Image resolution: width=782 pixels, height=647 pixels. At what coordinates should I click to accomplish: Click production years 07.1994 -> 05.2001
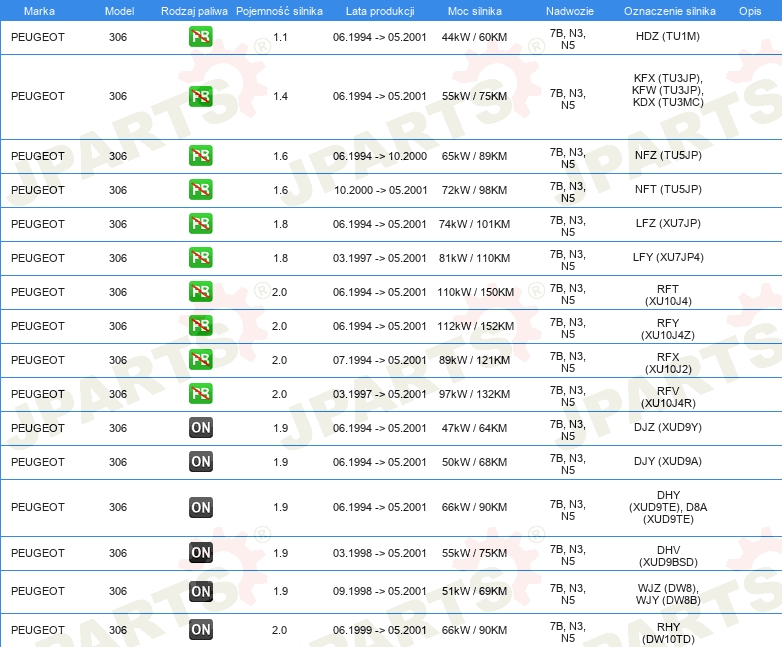pyautogui.click(x=380, y=360)
